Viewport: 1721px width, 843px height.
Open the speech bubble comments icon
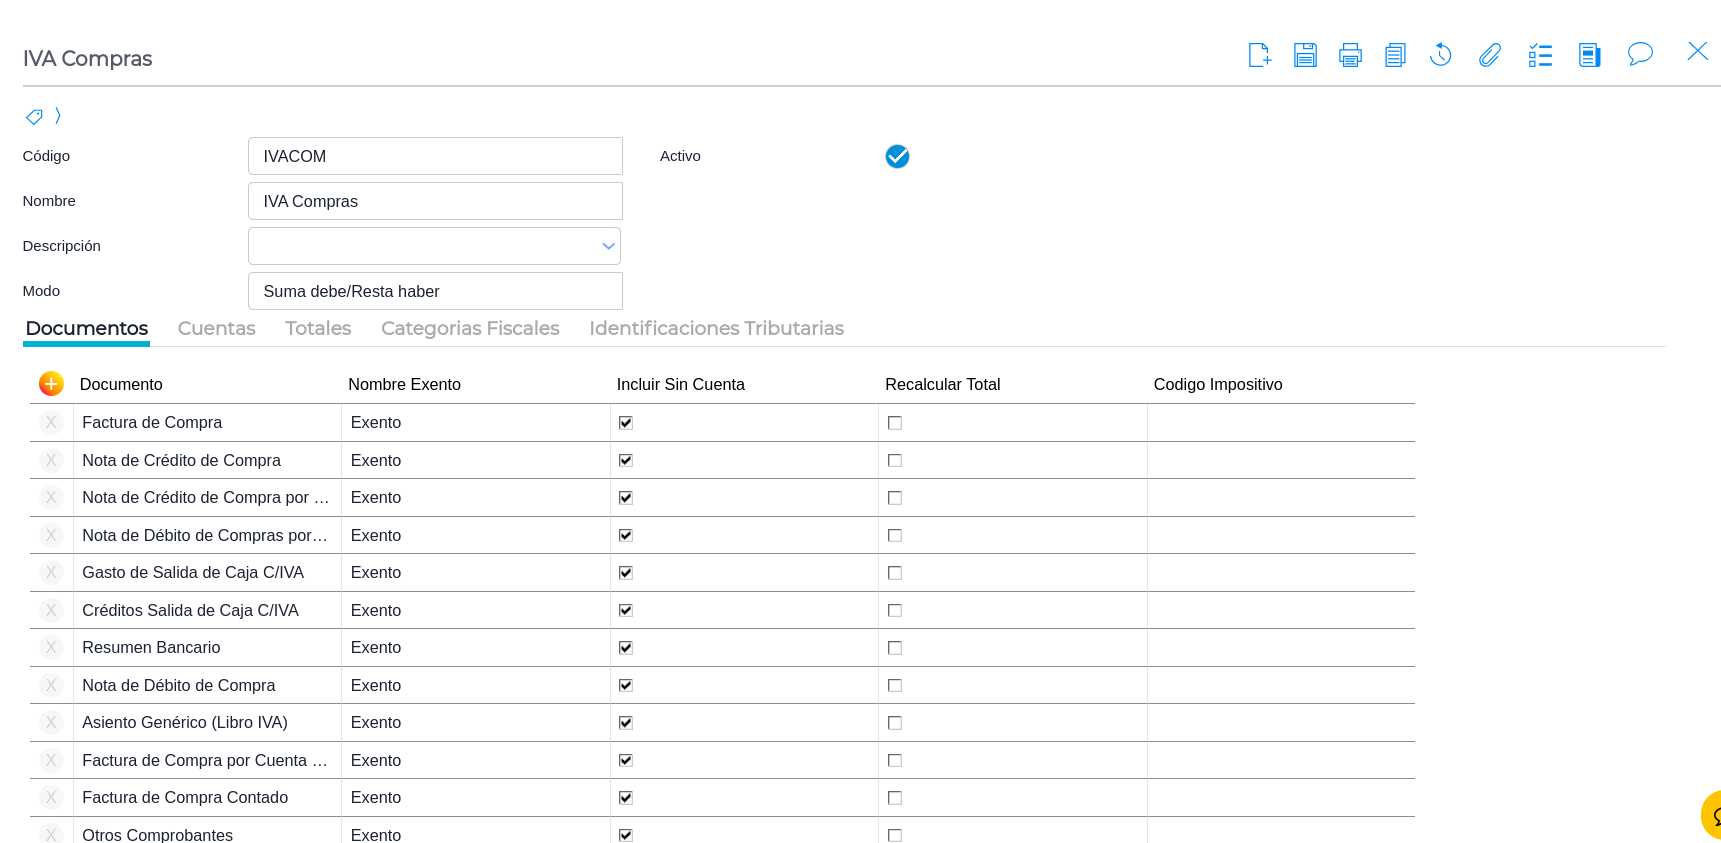click(1640, 54)
